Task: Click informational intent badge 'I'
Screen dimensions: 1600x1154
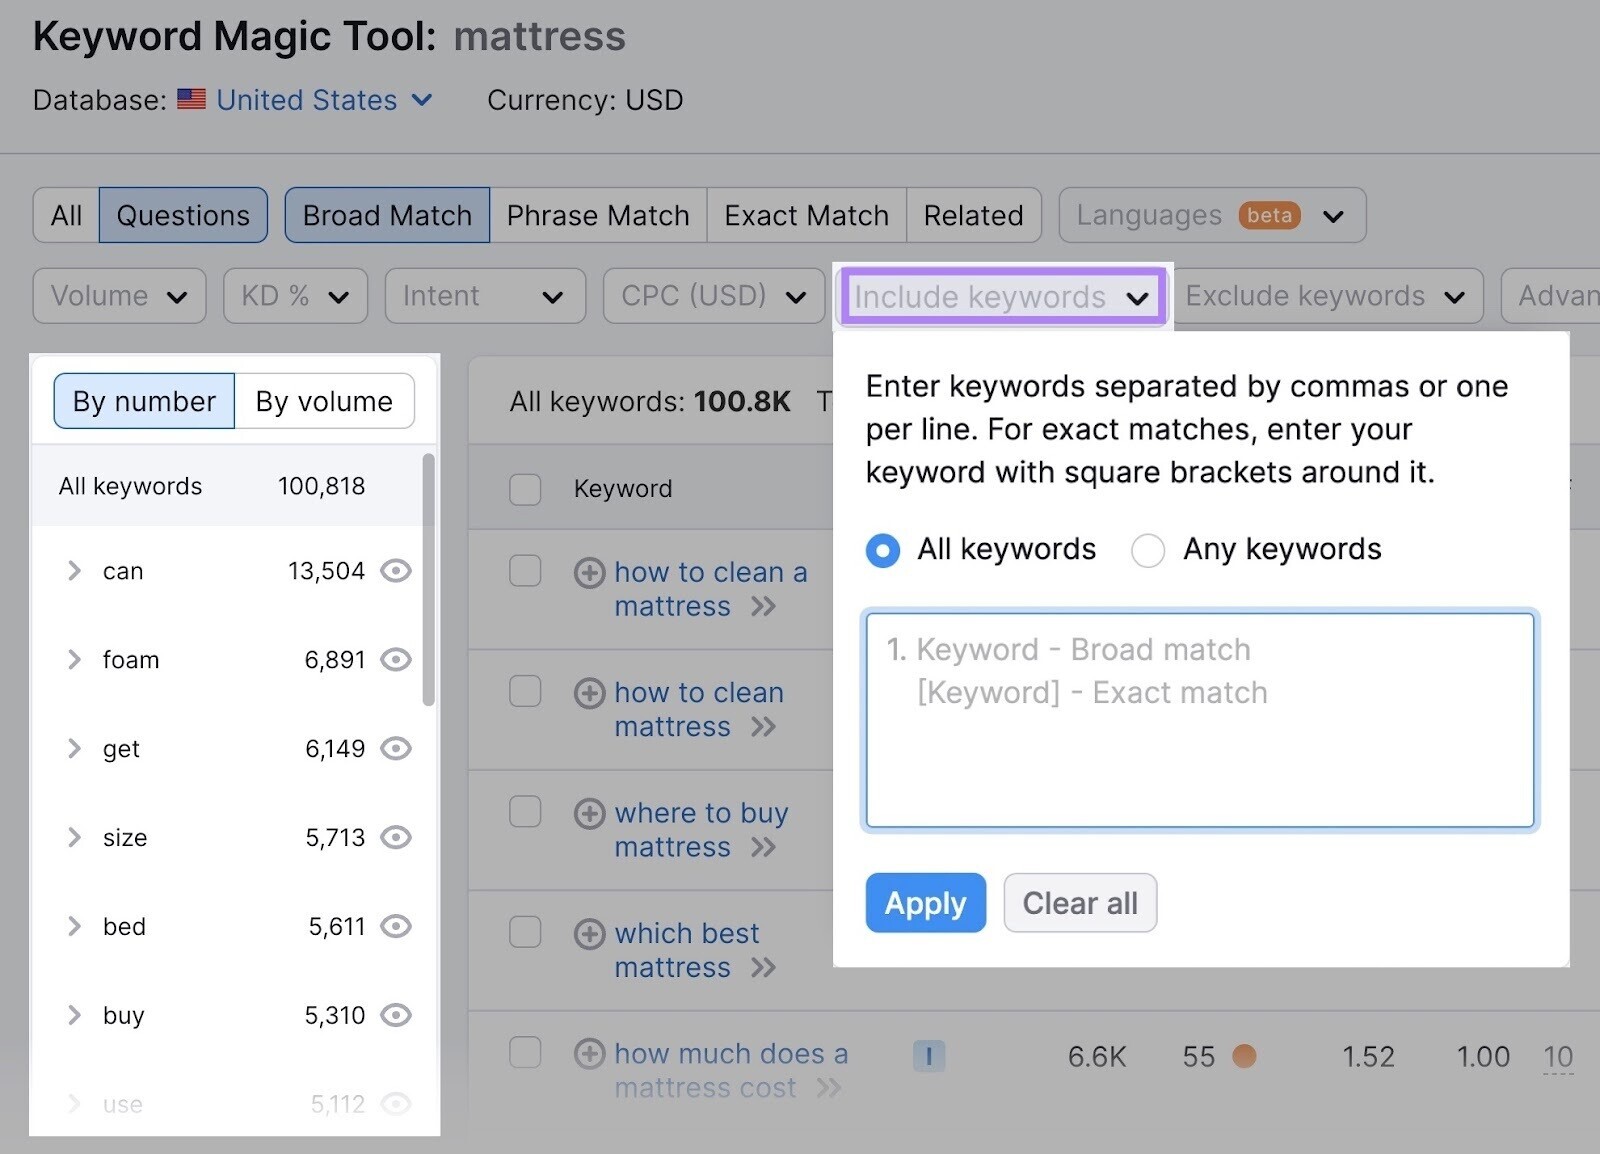Action: [929, 1055]
